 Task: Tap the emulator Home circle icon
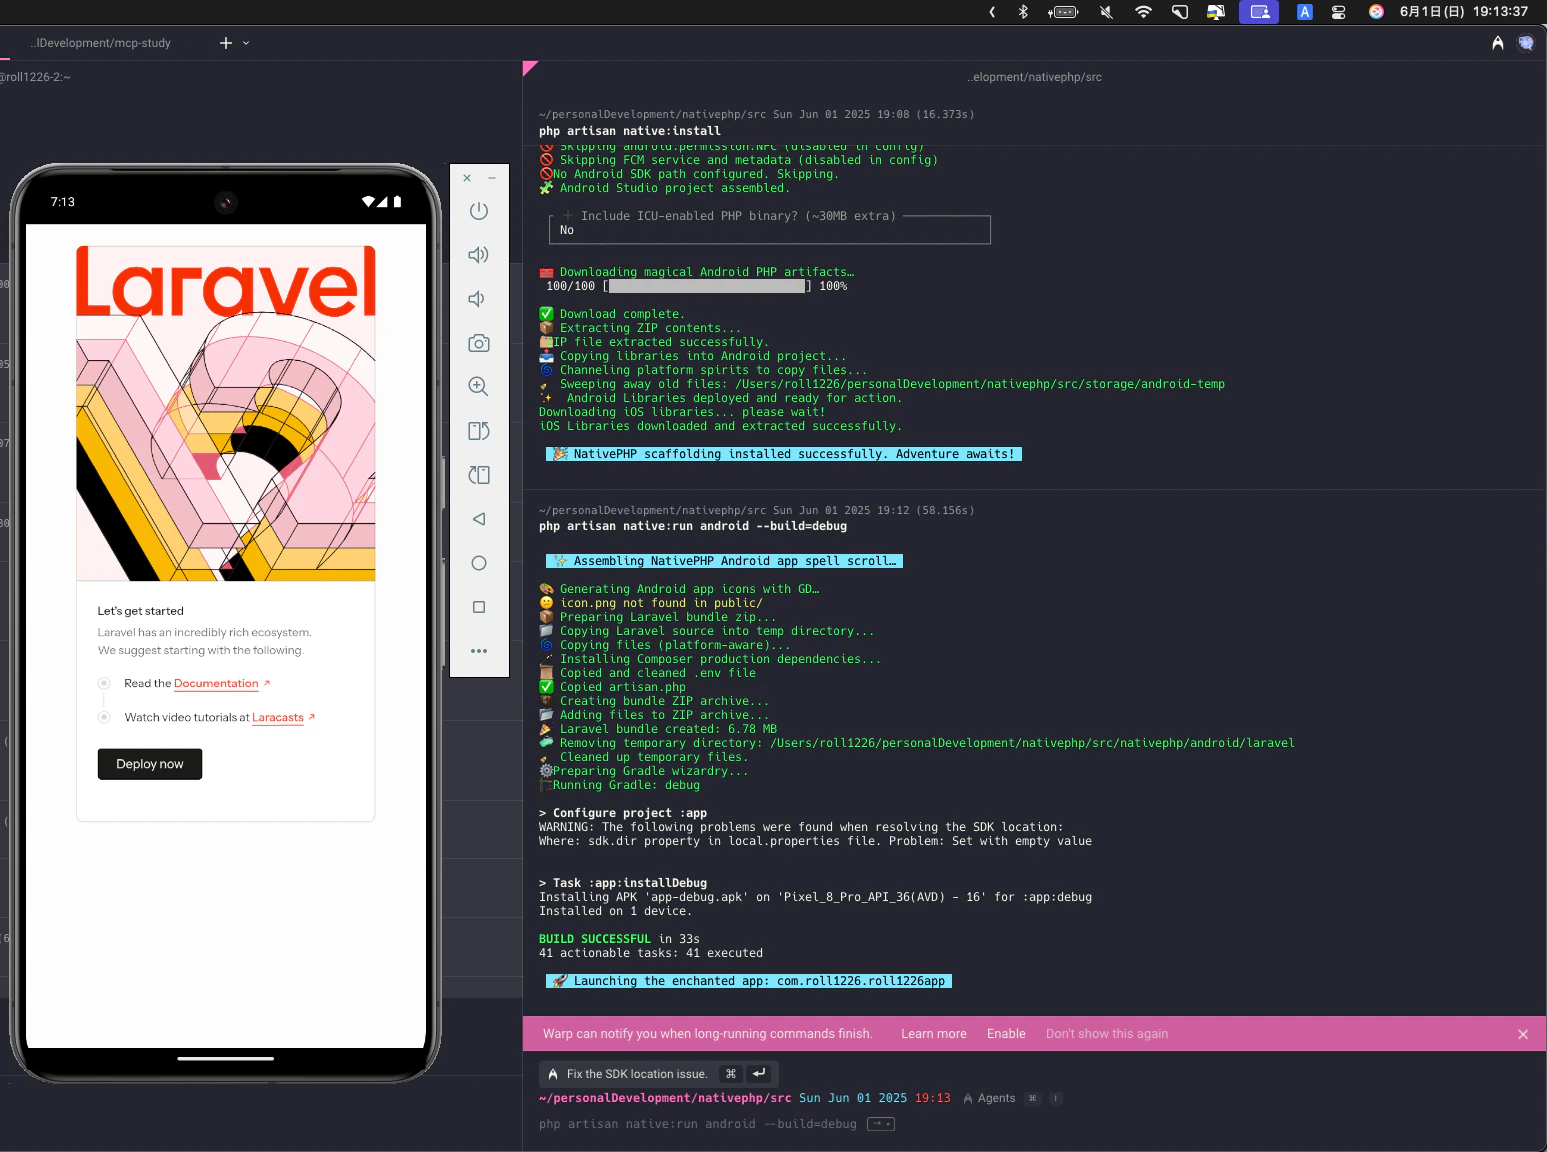coord(479,563)
